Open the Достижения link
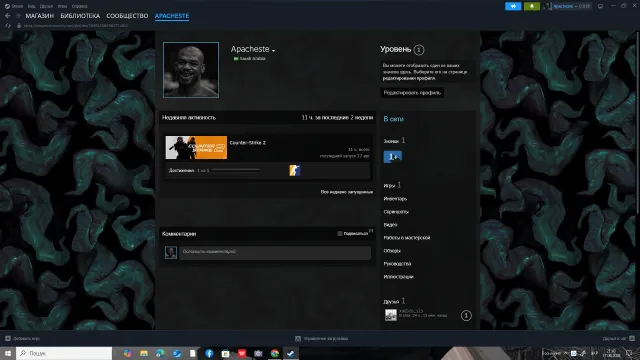The width and height of the screenshot is (640, 360). [x=181, y=170]
